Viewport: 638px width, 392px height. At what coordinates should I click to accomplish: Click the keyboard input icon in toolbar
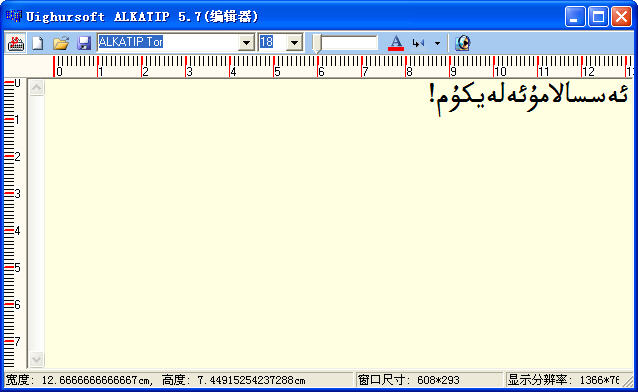[x=16, y=43]
